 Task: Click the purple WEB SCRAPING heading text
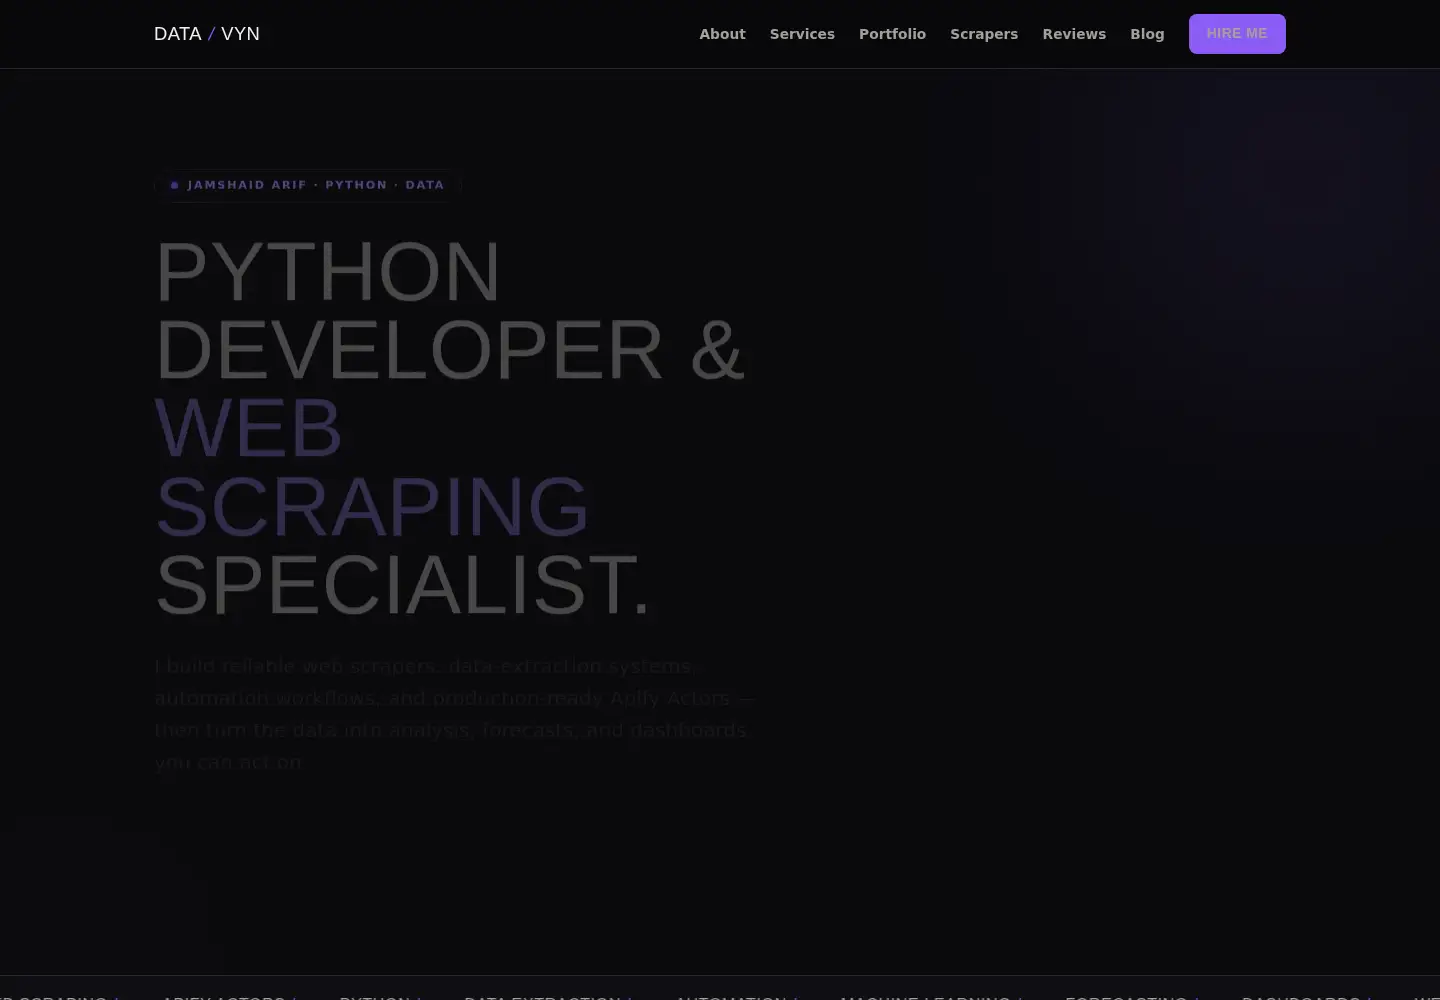372,467
